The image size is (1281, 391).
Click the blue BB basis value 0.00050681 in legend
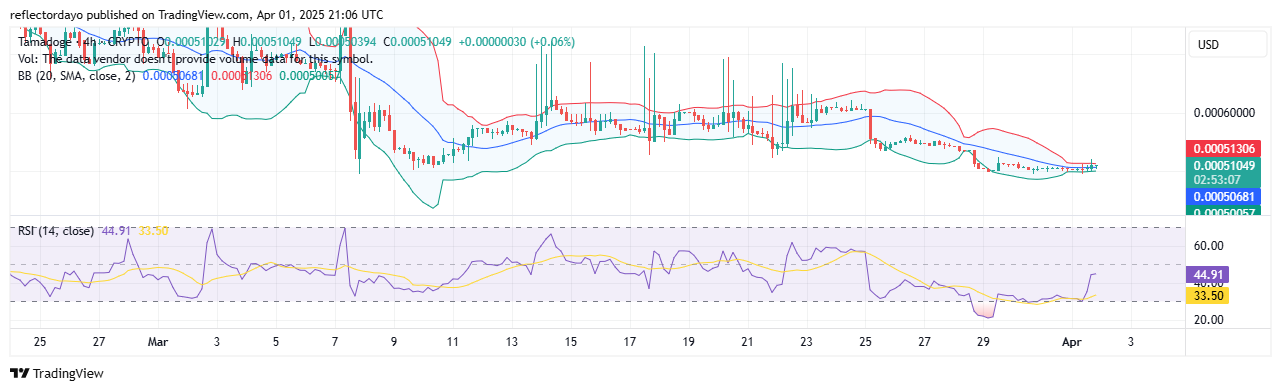173,76
